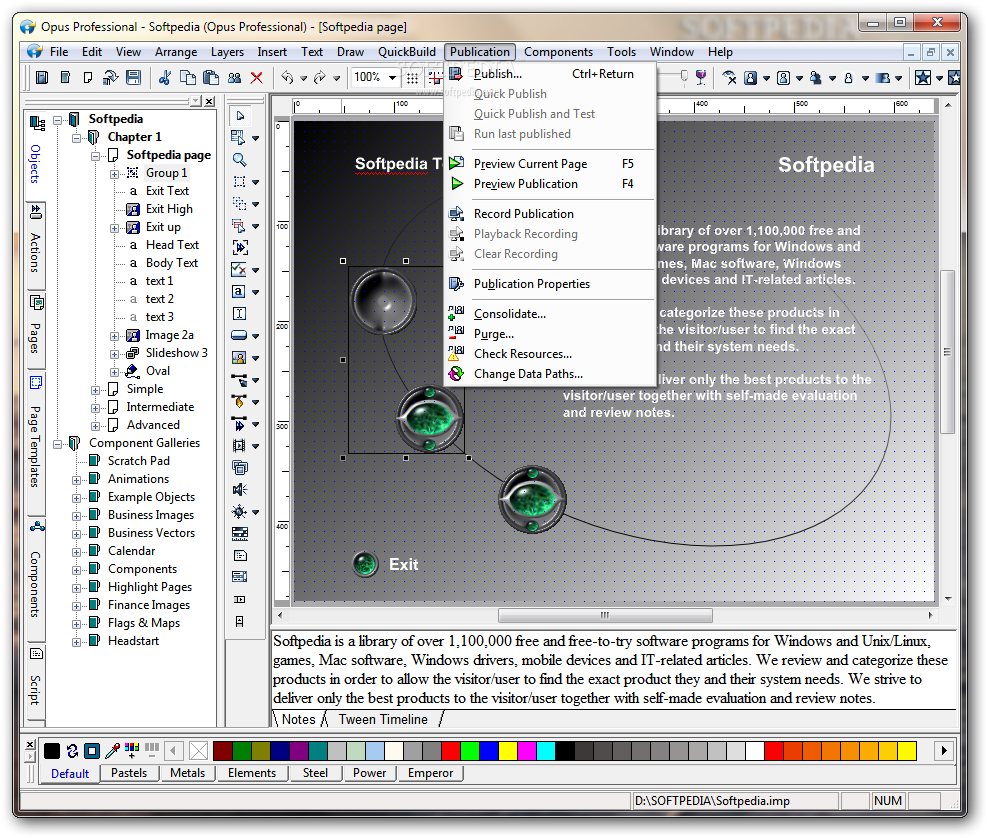Pick the dark red palette swatch

tap(223, 750)
